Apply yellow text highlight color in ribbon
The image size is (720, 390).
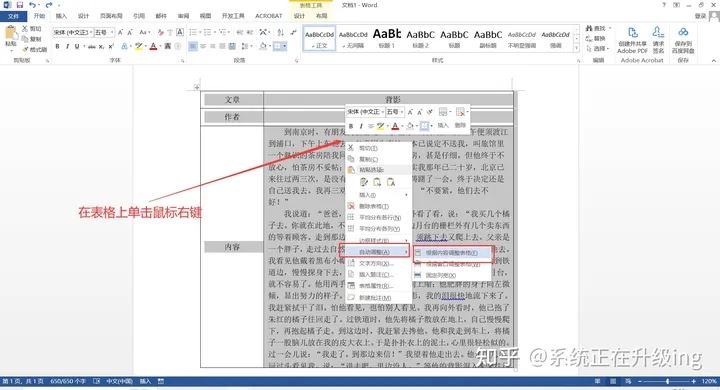[x=138, y=46]
